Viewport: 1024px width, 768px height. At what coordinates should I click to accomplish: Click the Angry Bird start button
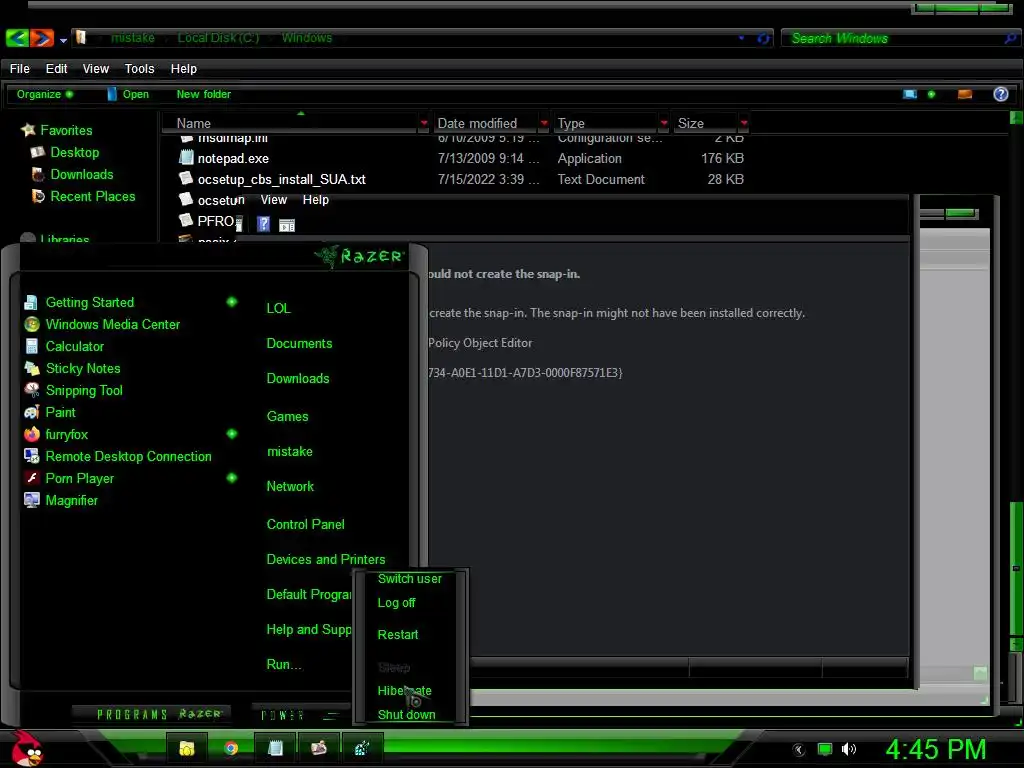pyautogui.click(x=26, y=748)
